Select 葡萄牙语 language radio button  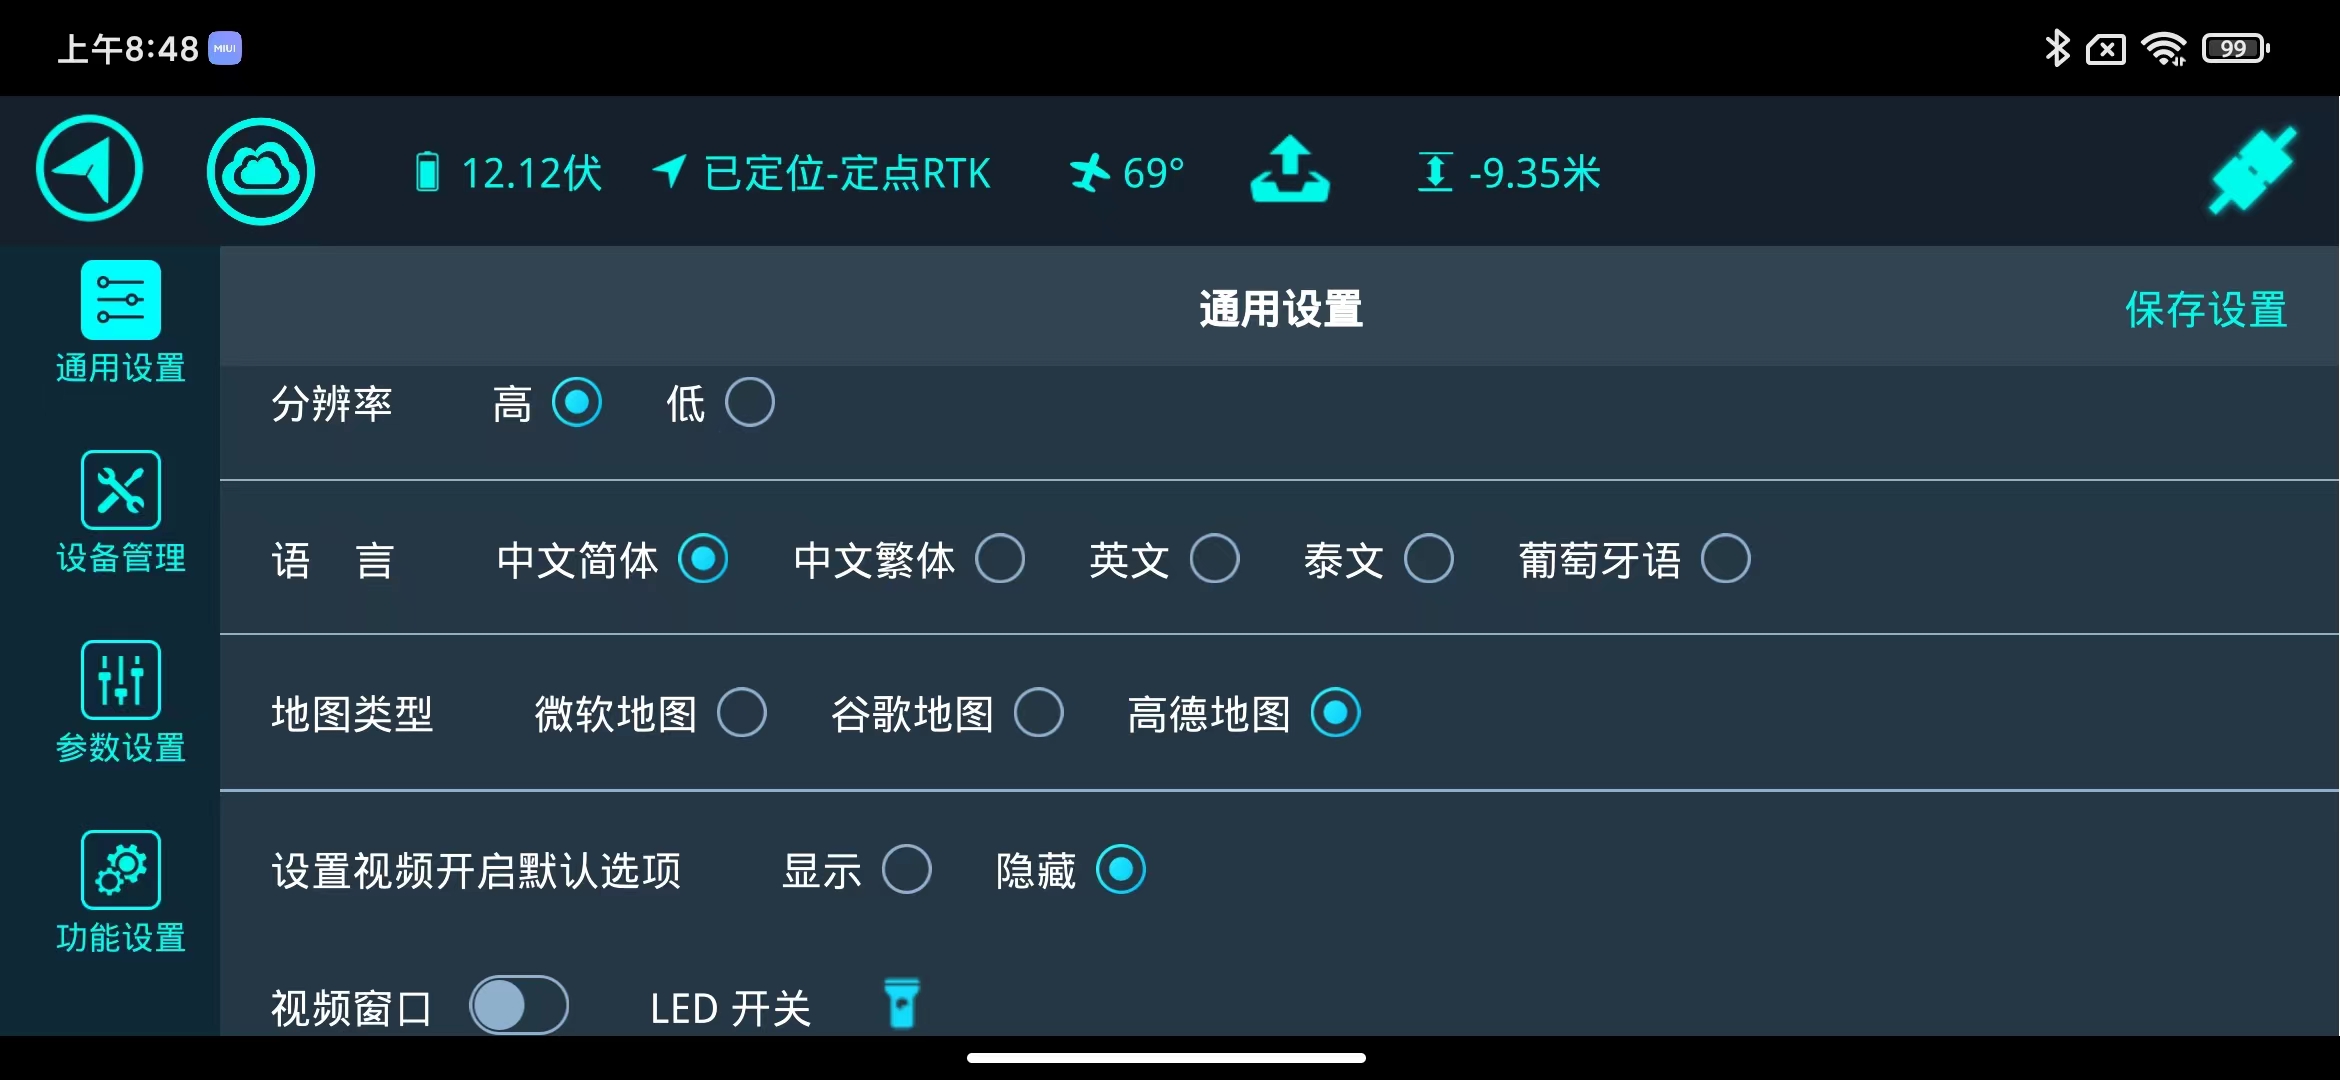point(1725,559)
